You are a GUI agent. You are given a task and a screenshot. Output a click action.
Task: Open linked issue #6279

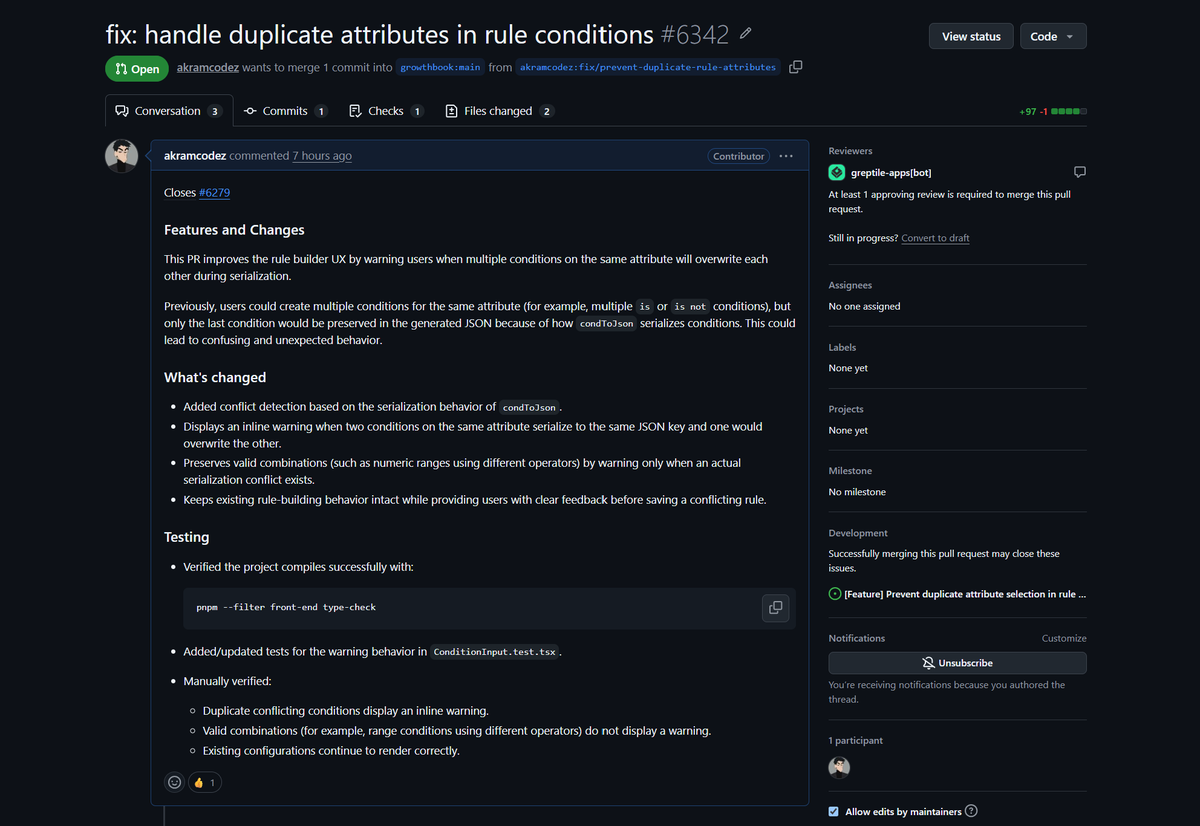214,192
